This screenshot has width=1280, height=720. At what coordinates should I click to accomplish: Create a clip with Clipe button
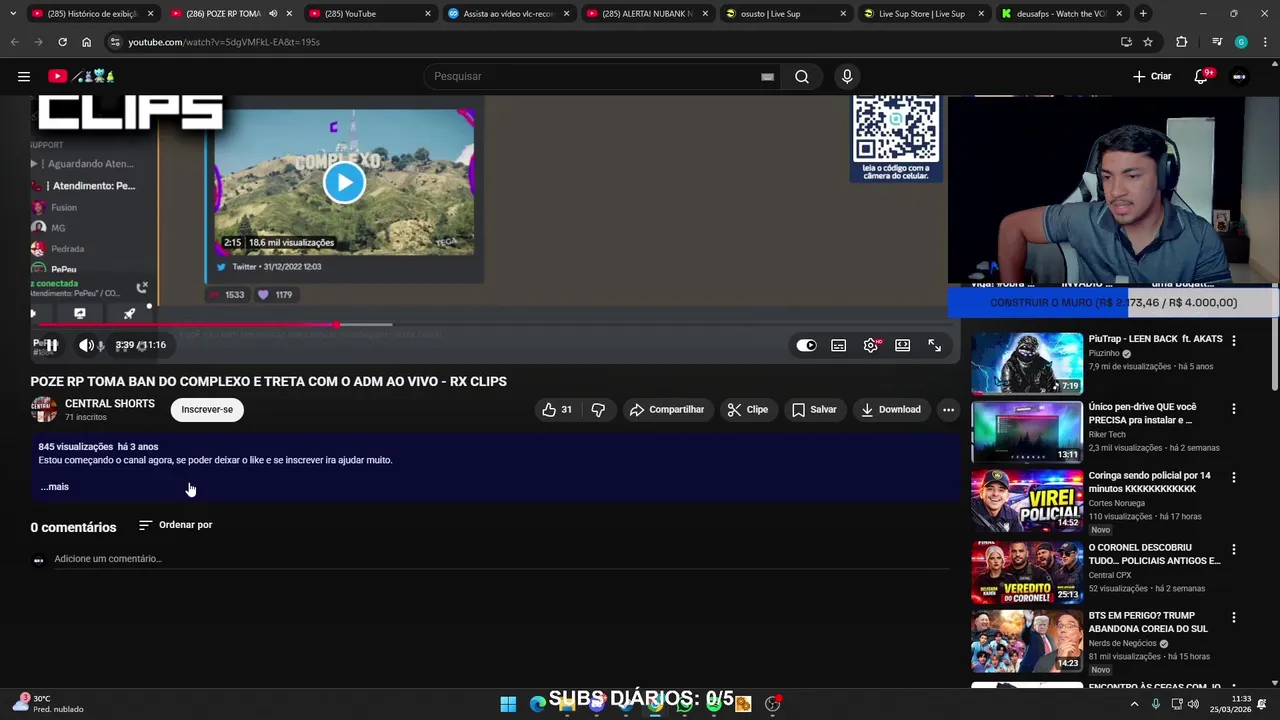(x=748, y=409)
